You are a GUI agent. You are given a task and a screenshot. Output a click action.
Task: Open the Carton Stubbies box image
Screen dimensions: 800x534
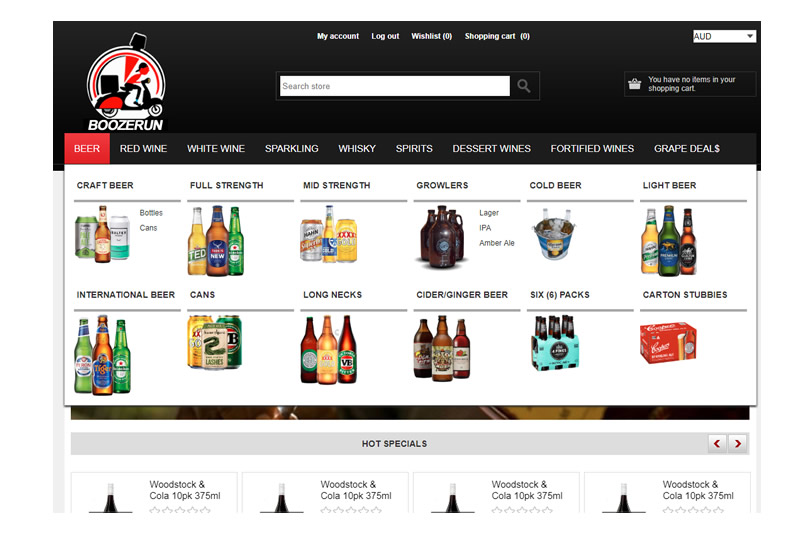point(668,342)
